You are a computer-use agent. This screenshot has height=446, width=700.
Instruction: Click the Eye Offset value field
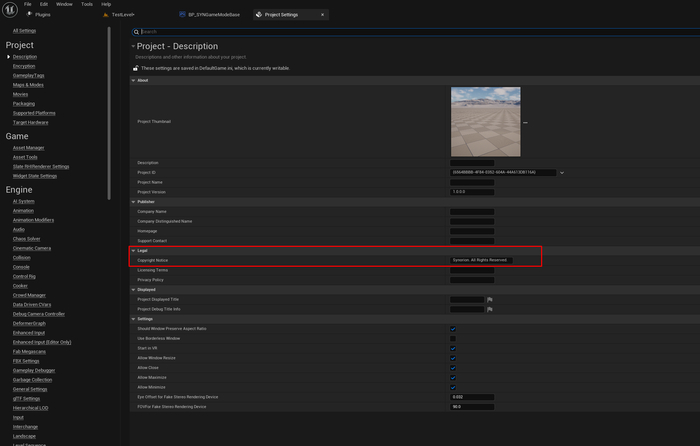click(x=471, y=397)
